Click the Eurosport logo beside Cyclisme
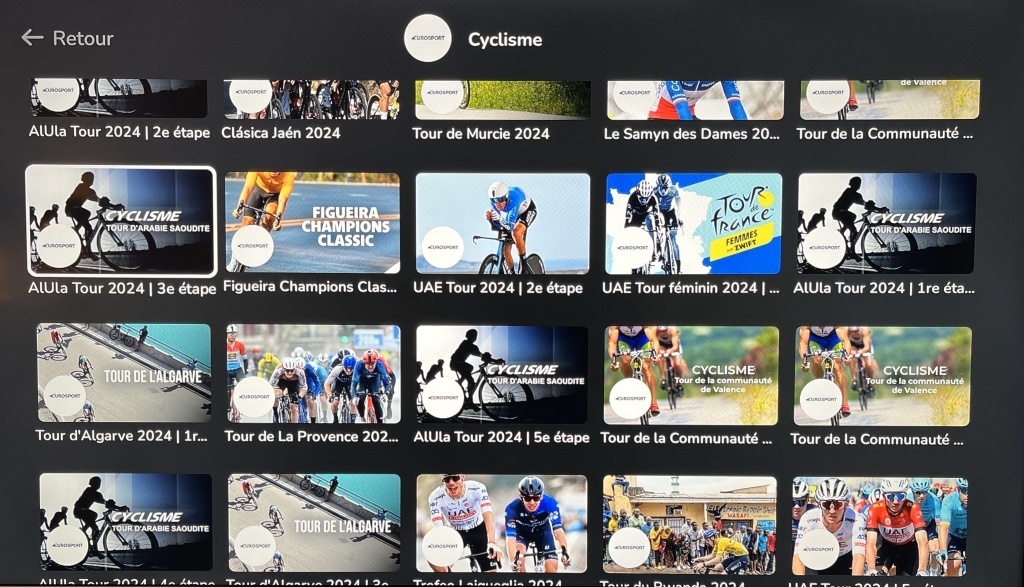Screen dimensions: 1024x587 tap(428, 39)
